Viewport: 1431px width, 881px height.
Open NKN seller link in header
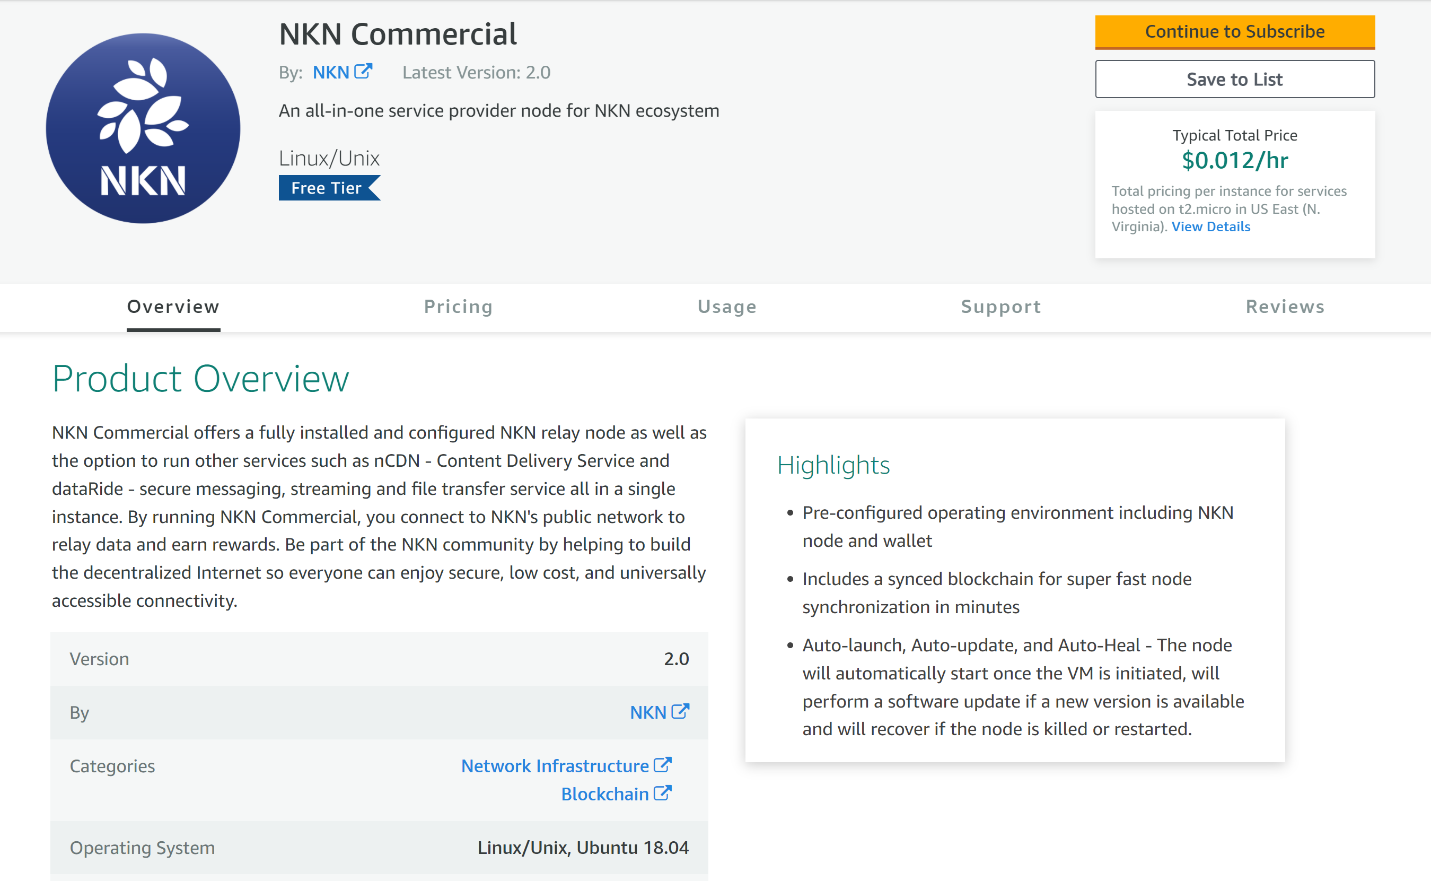(x=331, y=72)
